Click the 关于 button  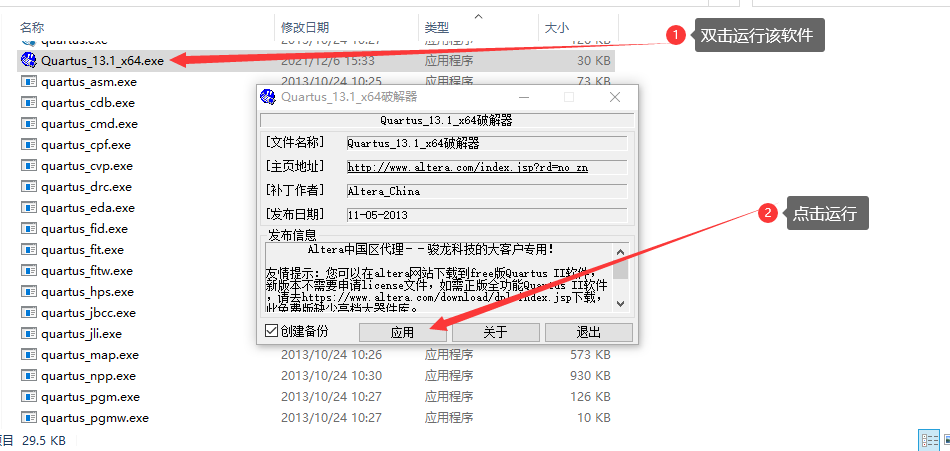[495, 332]
